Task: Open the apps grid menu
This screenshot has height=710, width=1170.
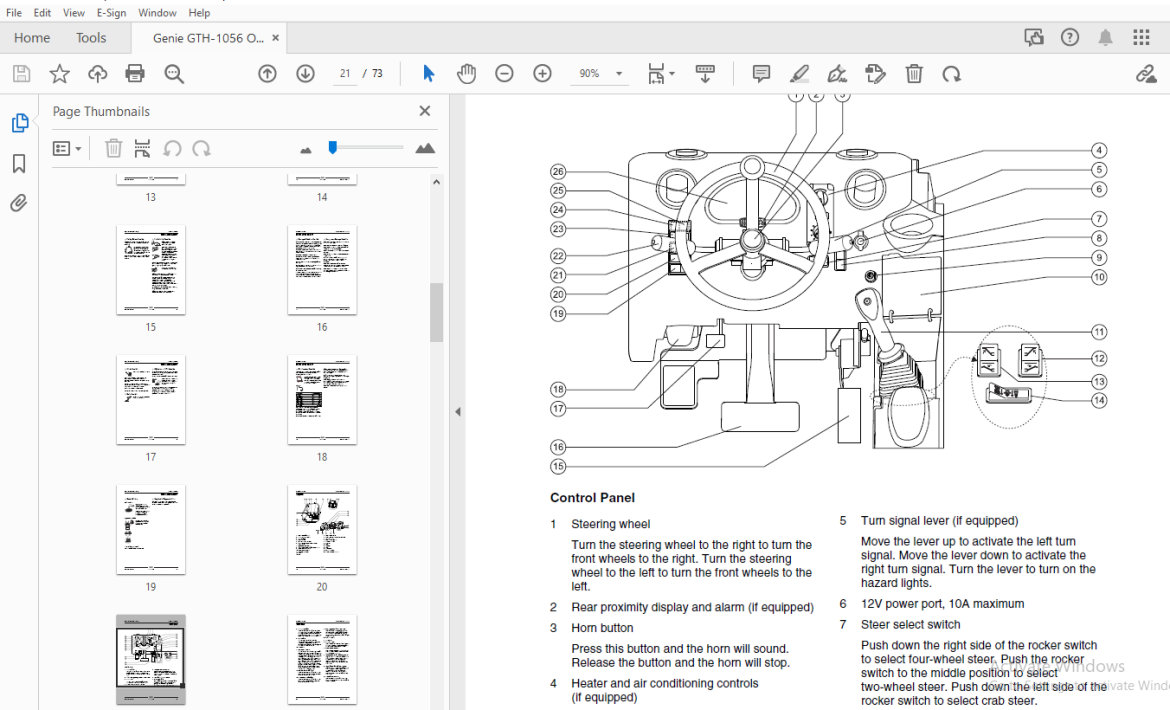Action: pyautogui.click(x=1141, y=37)
